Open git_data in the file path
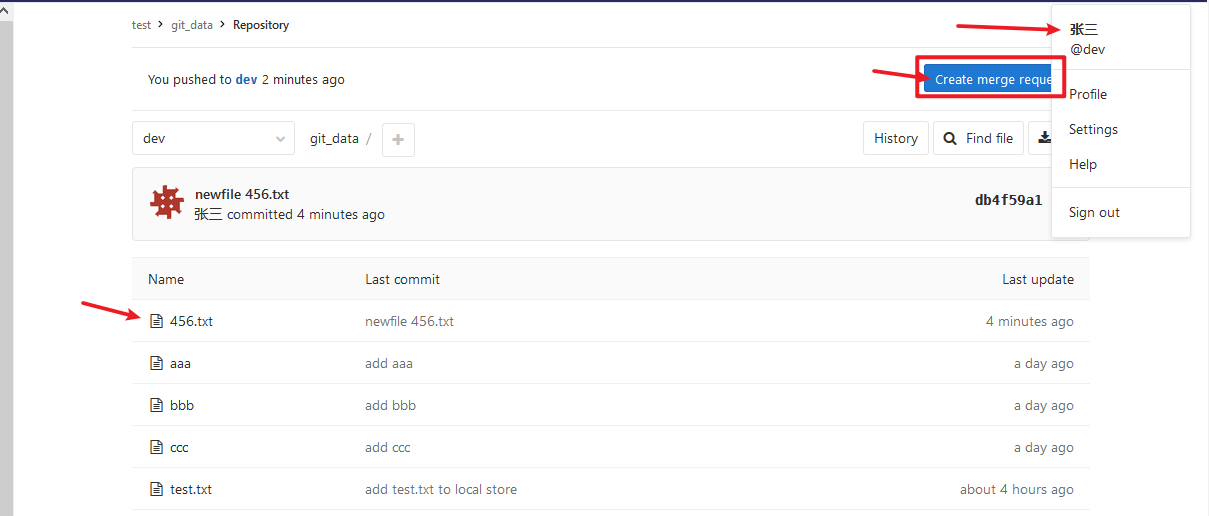The width and height of the screenshot is (1209, 516). pyautogui.click(x=334, y=139)
